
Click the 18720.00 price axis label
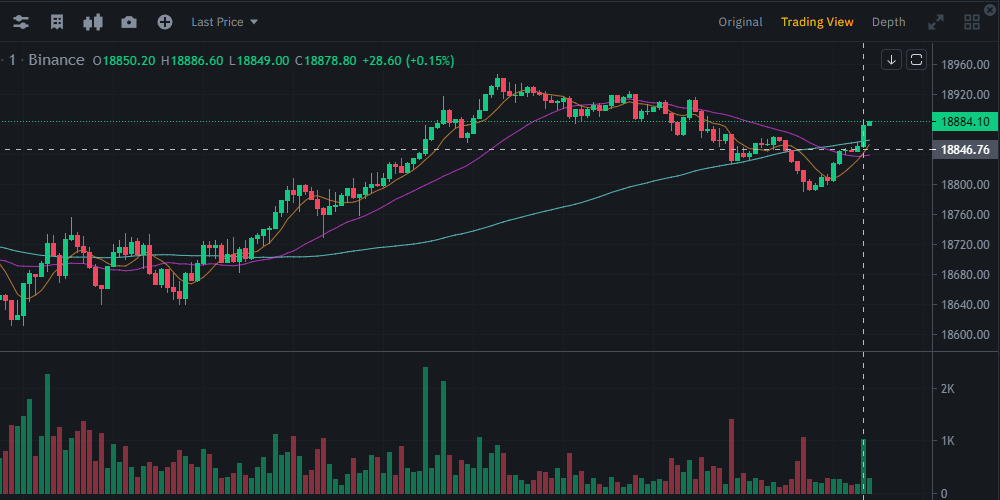[965, 245]
